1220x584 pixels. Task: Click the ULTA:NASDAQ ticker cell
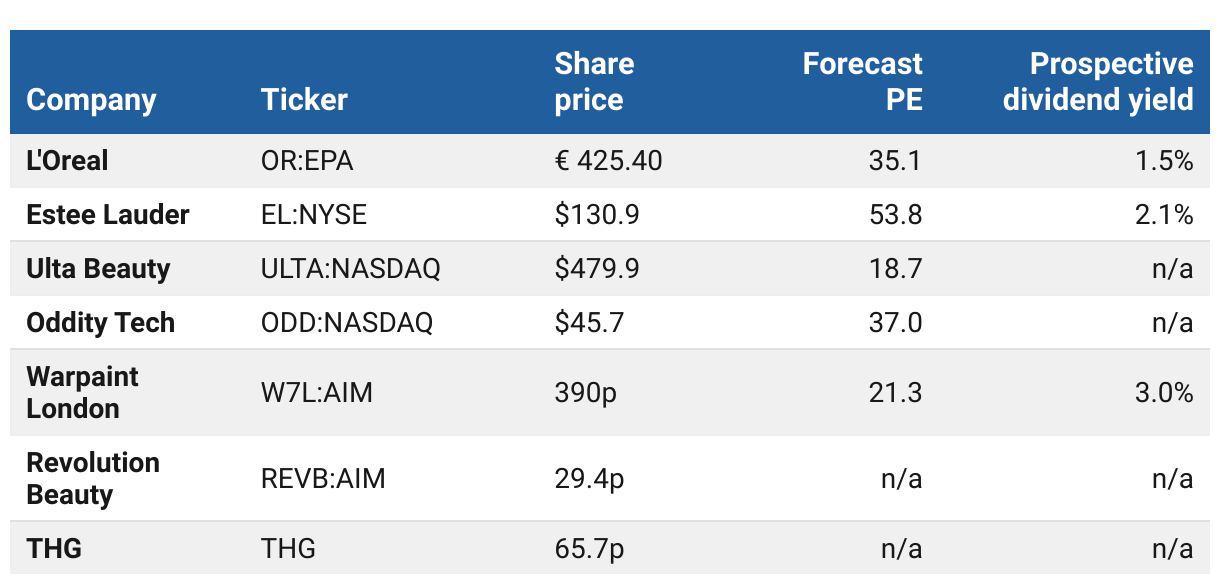[350, 268]
